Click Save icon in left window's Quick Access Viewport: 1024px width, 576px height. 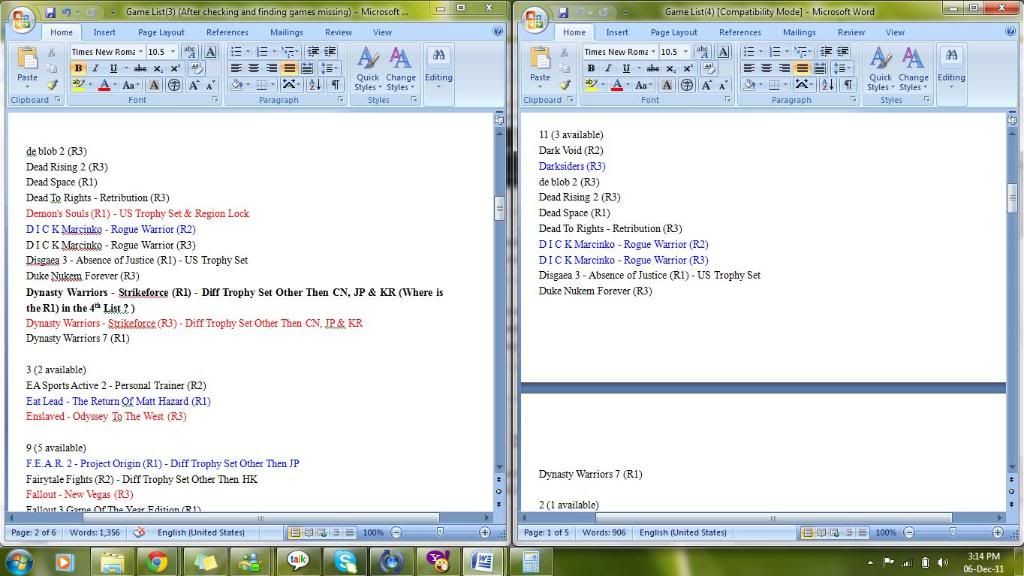(48, 12)
